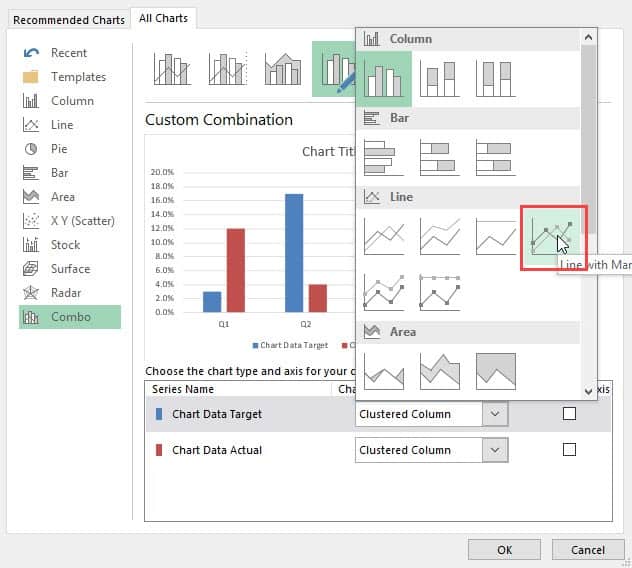Click Chart Data Target legend entry
Screen dimensions: 632x568
(x=290, y=345)
